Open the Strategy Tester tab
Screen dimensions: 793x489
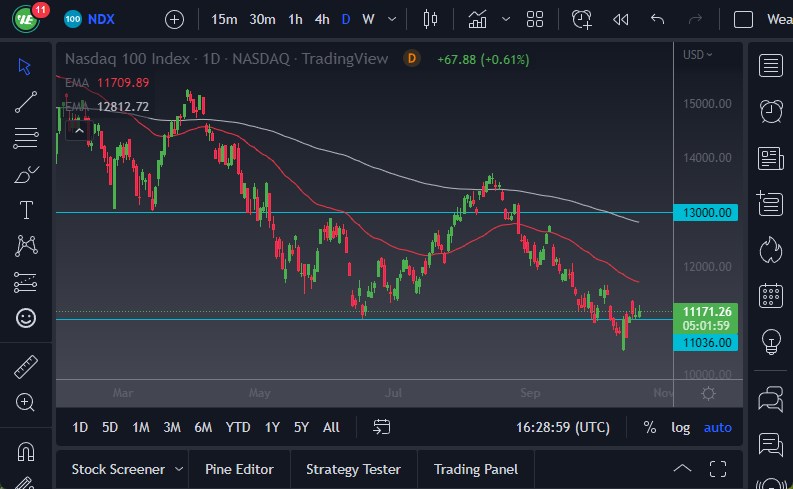click(x=353, y=469)
